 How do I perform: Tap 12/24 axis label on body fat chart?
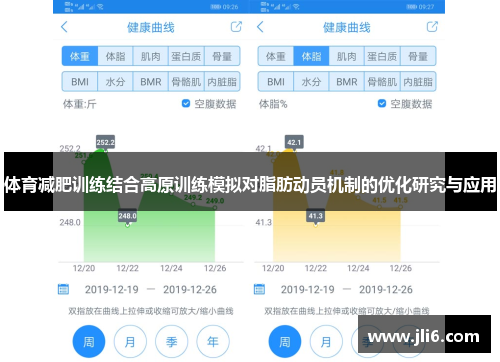(358, 268)
